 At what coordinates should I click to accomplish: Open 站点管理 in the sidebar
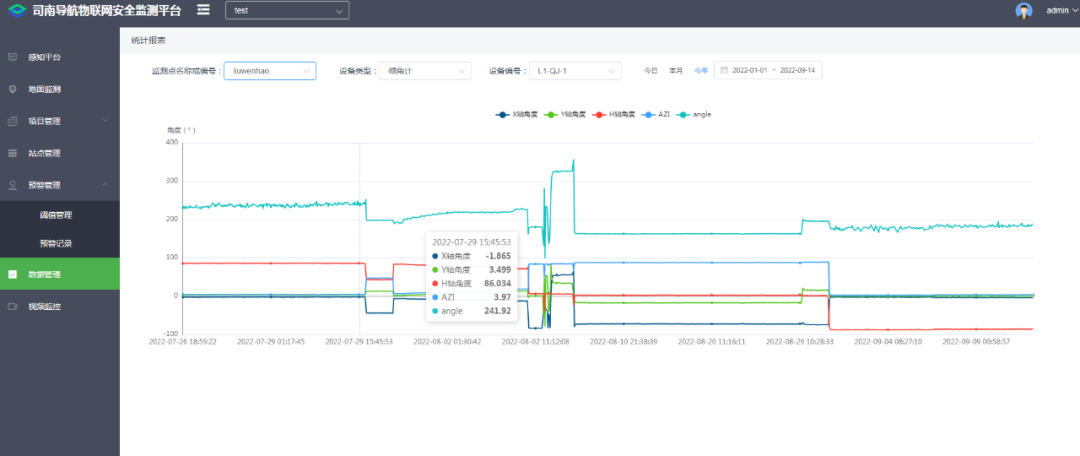(x=60, y=153)
